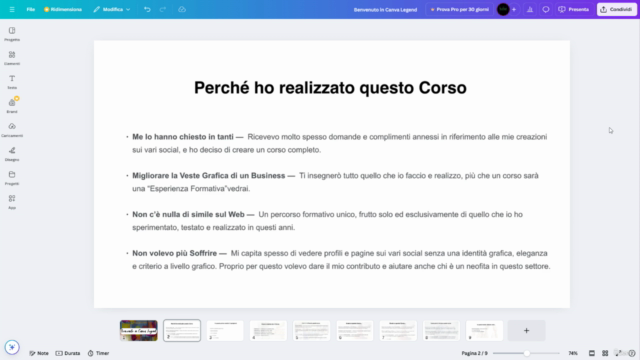Image resolution: width=640 pixels, height=360 pixels.
Task: Select the slide 5 thumbnail
Action: click(x=311, y=331)
